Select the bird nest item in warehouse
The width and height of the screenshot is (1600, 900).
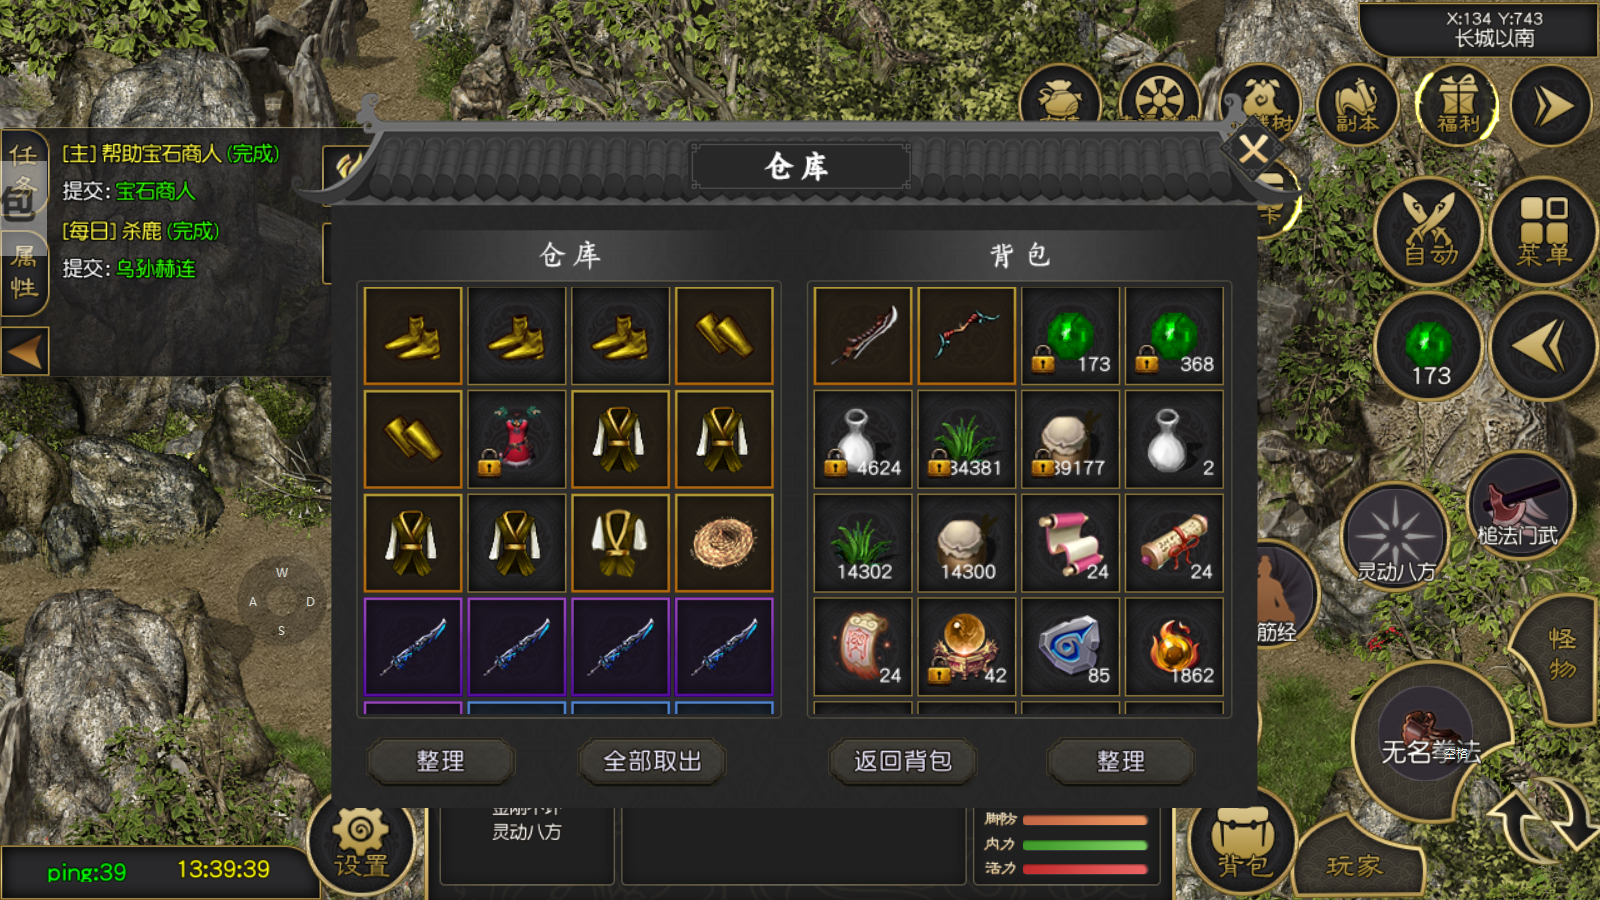click(724, 543)
